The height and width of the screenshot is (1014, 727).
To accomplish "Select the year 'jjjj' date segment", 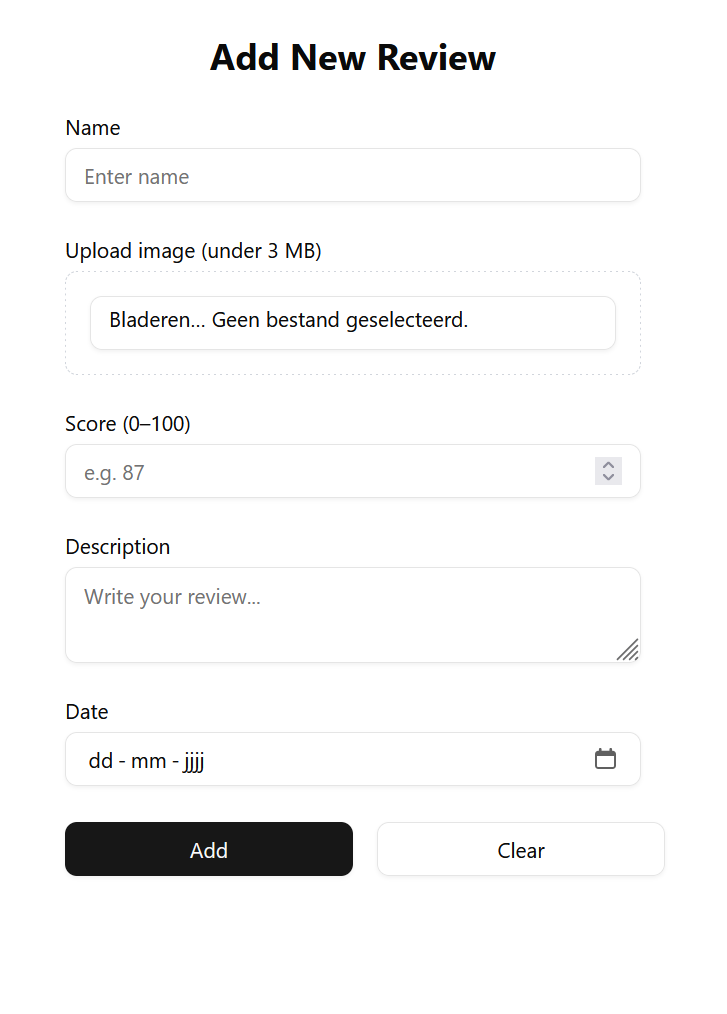I will [x=193, y=761].
